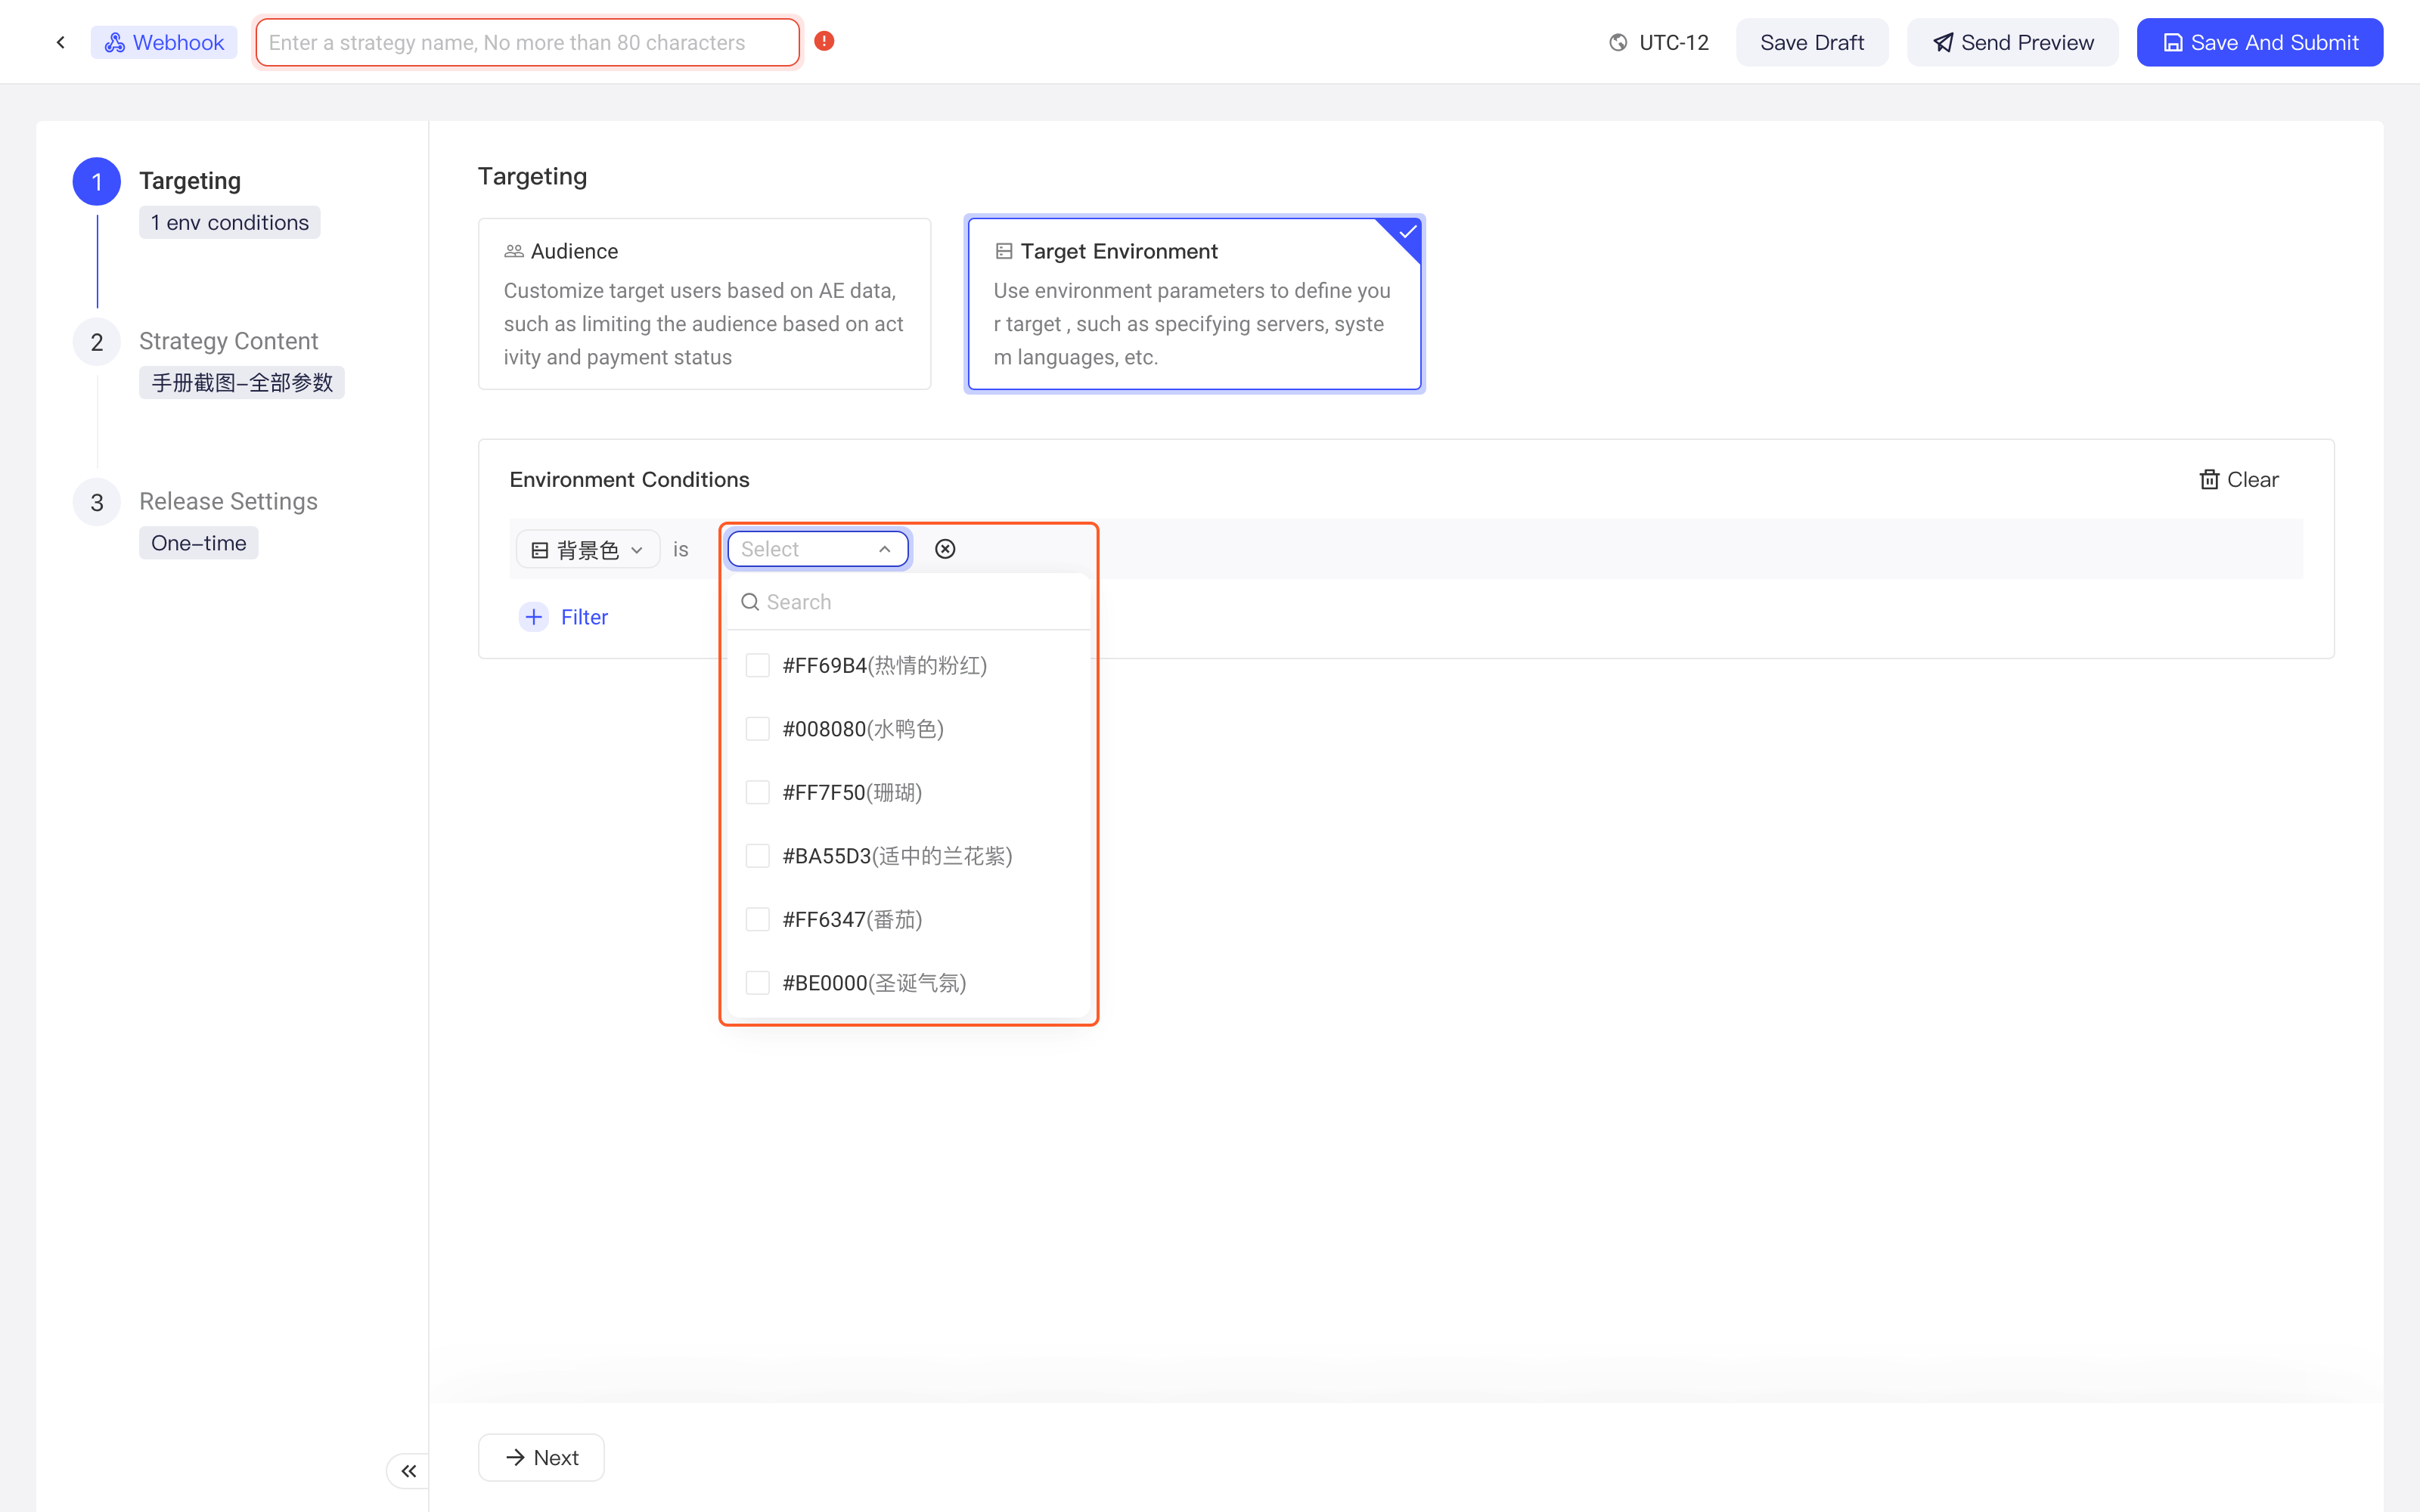Collapse the sidebar with double chevron icon
Image resolution: width=2420 pixels, height=1512 pixels.
408,1471
